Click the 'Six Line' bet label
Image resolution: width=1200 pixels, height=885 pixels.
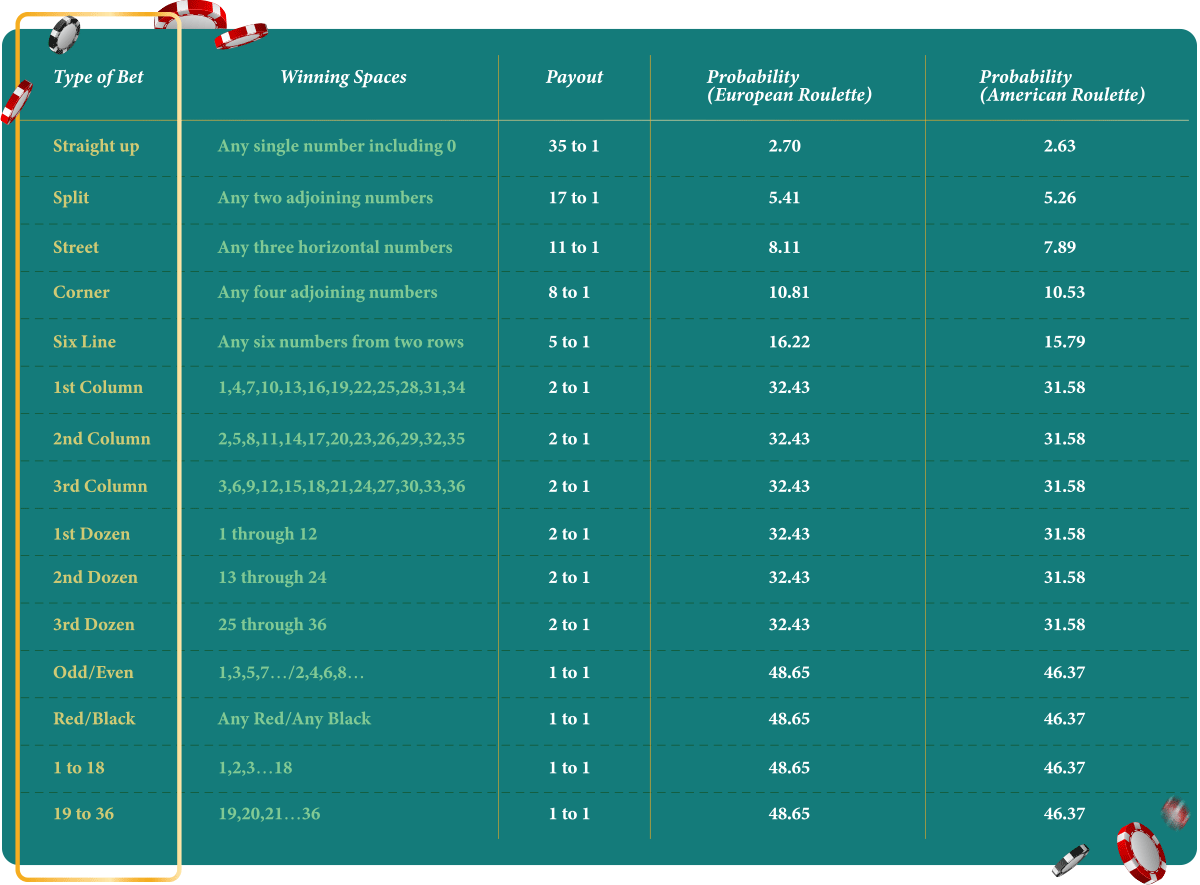[x=84, y=341]
